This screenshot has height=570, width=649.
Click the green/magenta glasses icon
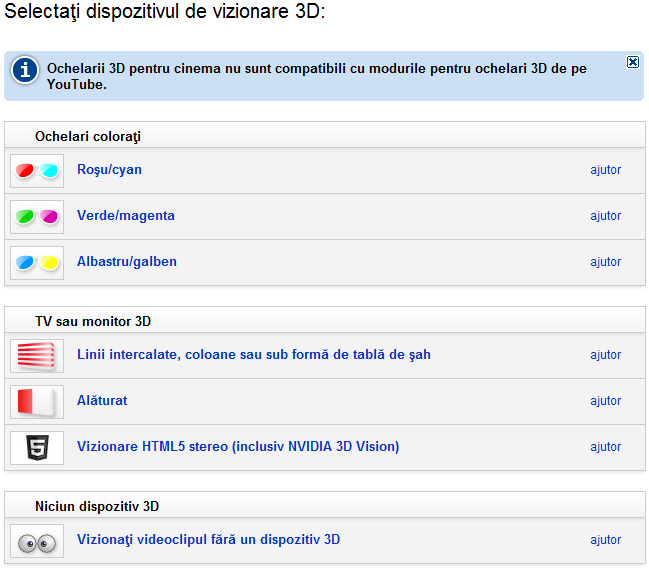(37, 216)
